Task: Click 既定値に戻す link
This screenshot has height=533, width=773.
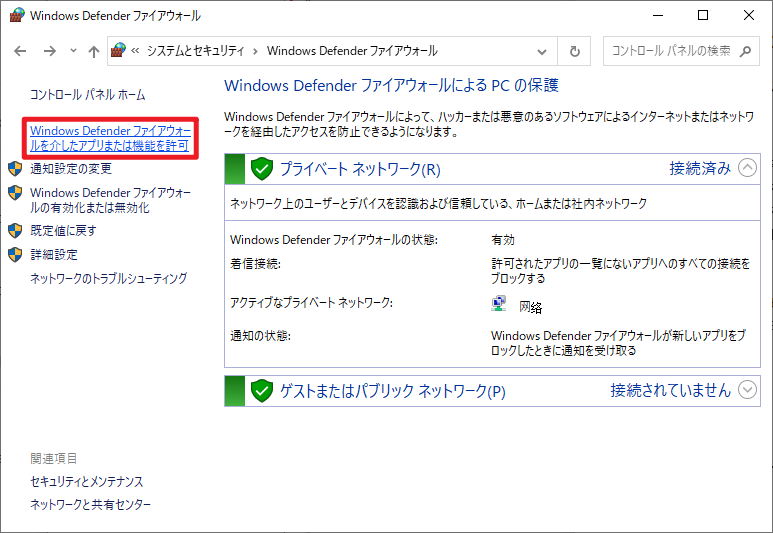Action: 63,230
